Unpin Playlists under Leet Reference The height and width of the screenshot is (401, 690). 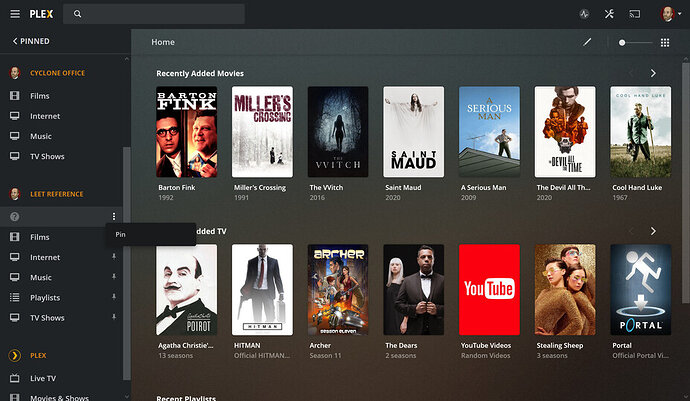click(x=114, y=297)
